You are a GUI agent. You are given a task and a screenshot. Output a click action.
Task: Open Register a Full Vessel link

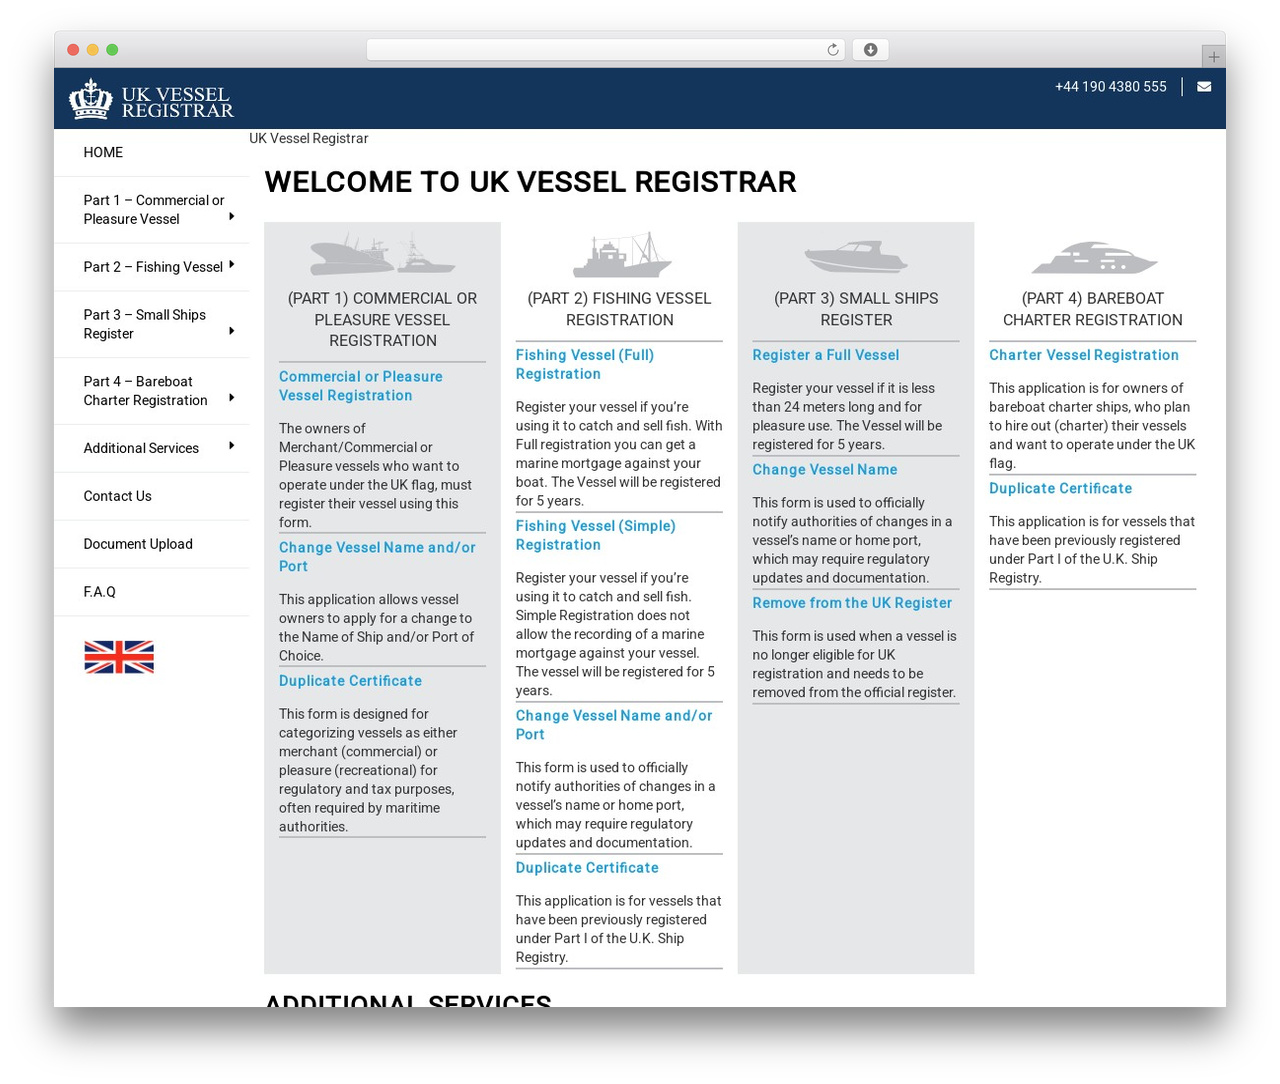[826, 355]
